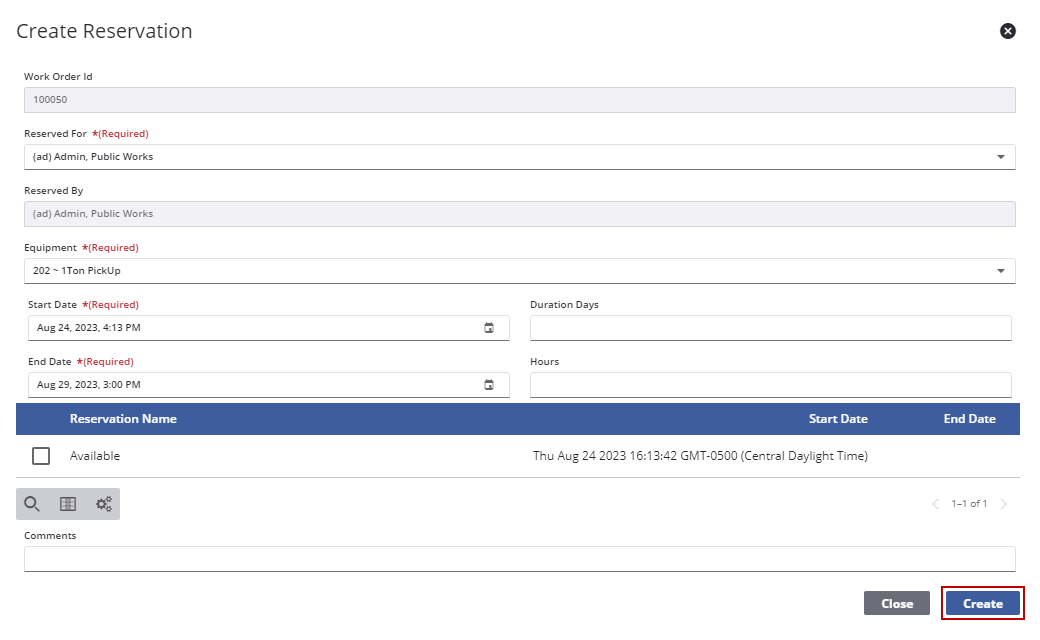Screen dimensions: 1040x640
Task: Sort by End Date column header
Action: [969, 419]
